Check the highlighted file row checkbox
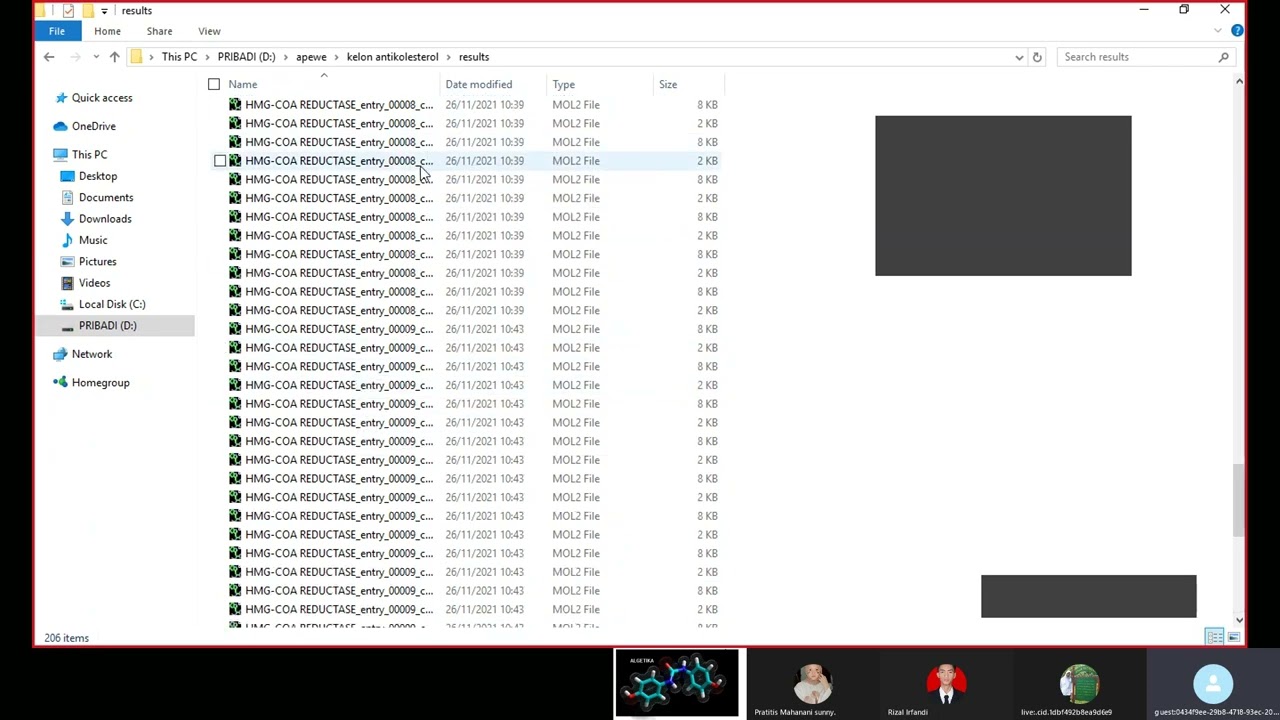This screenshot has height=720, width=1280. coord(220,160)
